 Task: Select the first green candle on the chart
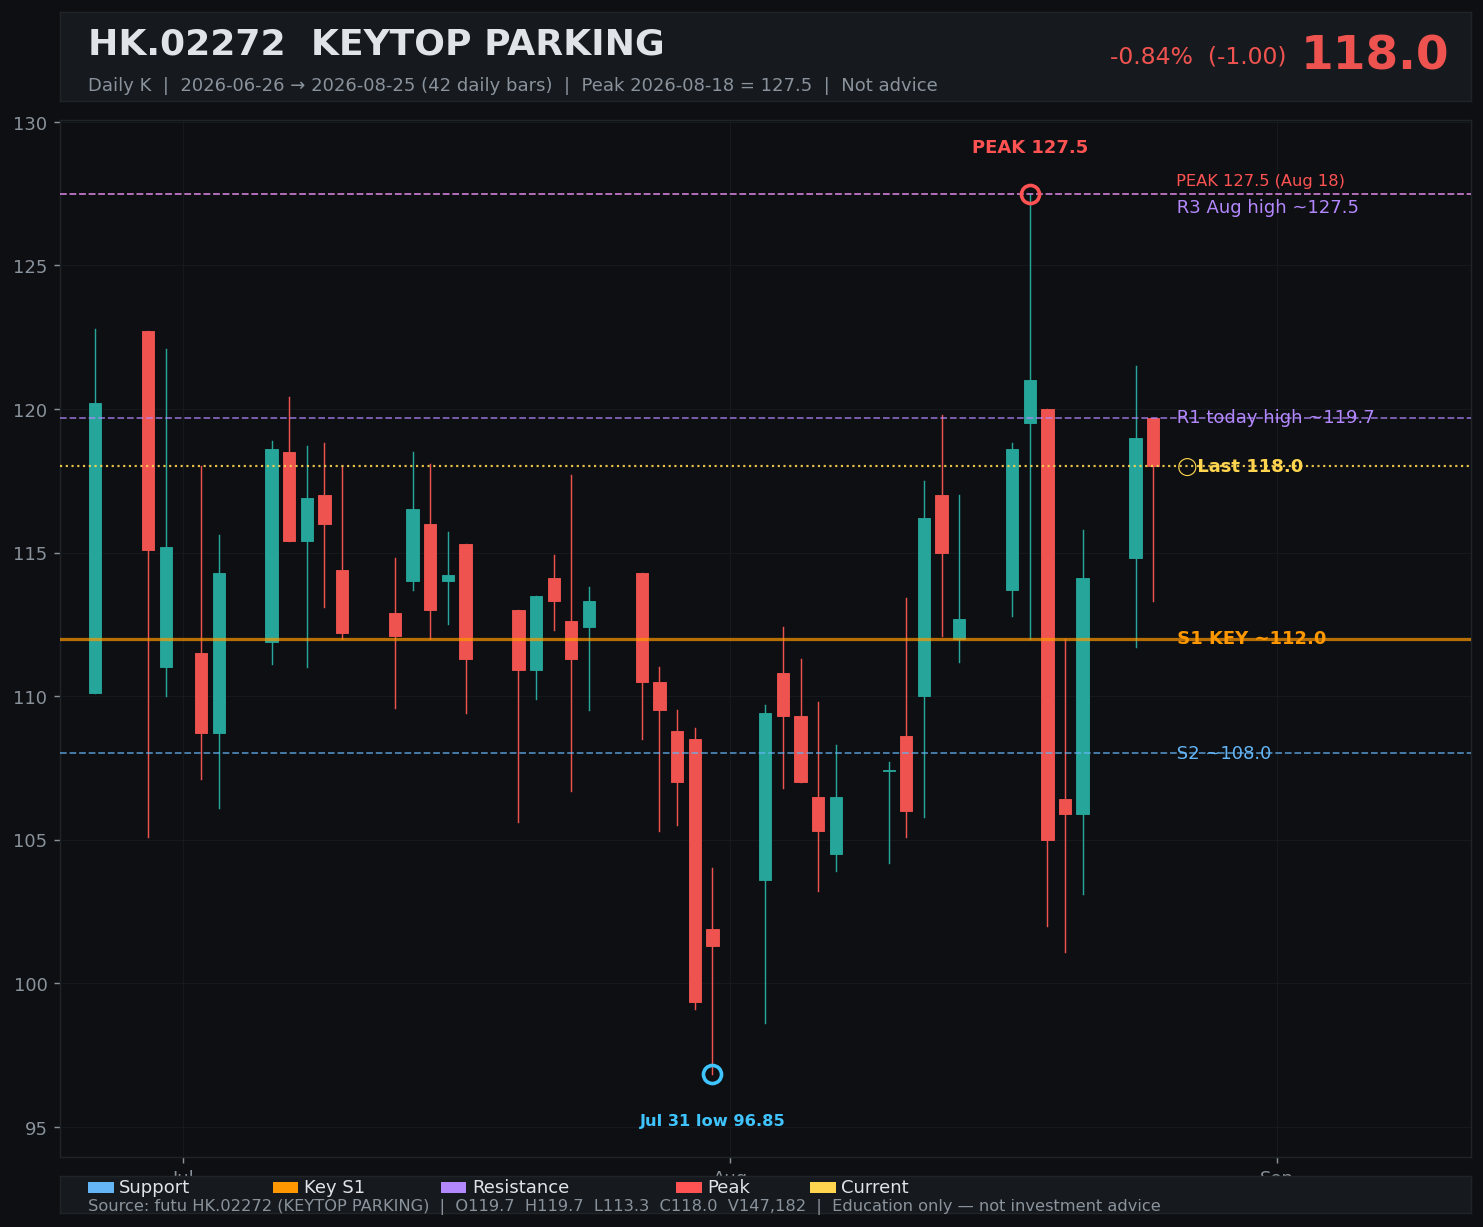click(x=95, y=548)
